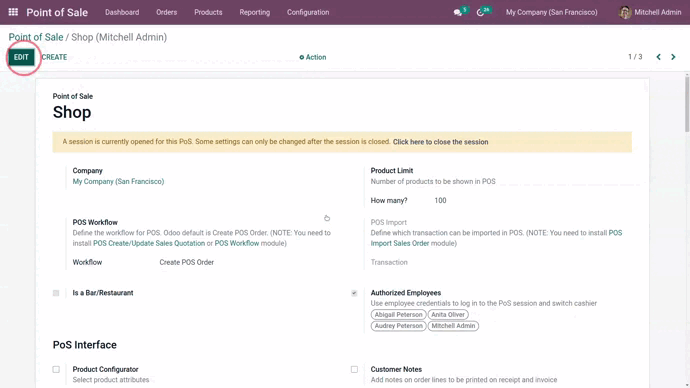Viewport: 690px width, 388px height.
Task: Click Audrey Peterson employee tag
Action: (398, 326)
